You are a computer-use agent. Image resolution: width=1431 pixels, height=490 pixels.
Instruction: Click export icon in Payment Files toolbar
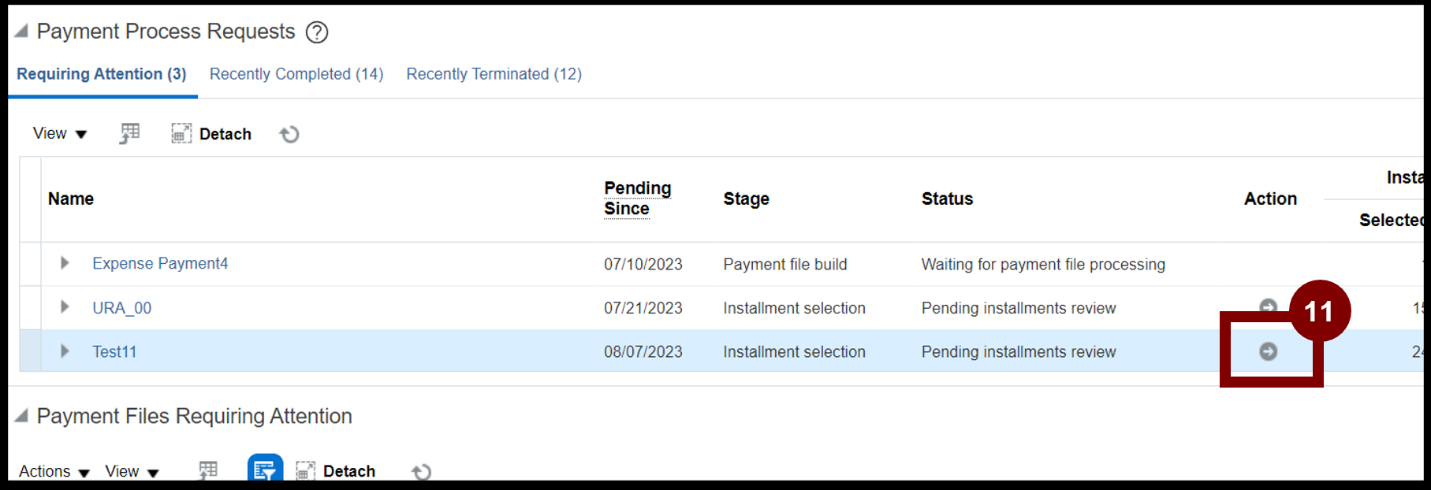(x=207, y=471)
